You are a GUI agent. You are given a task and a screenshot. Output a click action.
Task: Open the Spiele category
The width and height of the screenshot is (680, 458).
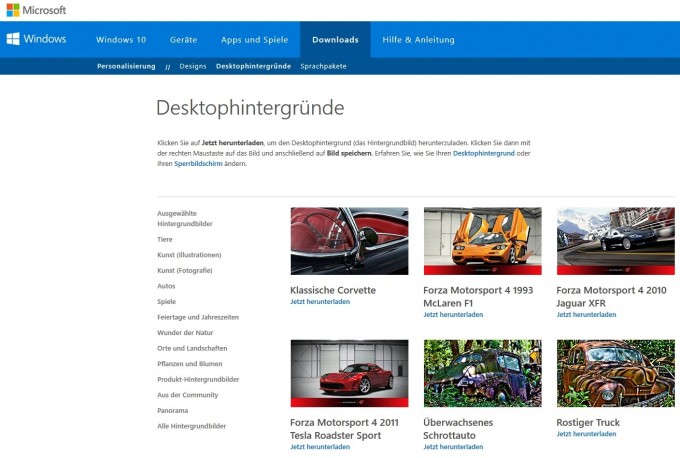click(167, 302)
